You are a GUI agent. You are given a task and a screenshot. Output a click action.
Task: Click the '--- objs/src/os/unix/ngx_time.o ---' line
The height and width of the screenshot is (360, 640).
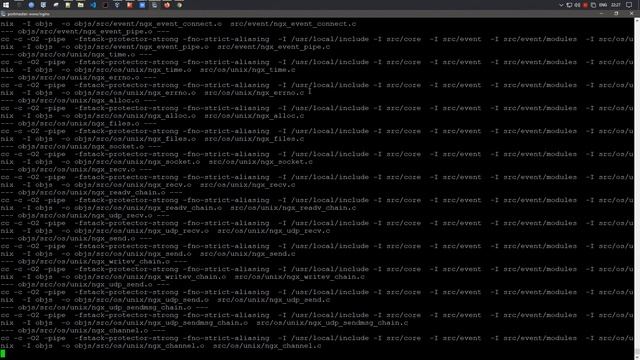click(76, 54)
